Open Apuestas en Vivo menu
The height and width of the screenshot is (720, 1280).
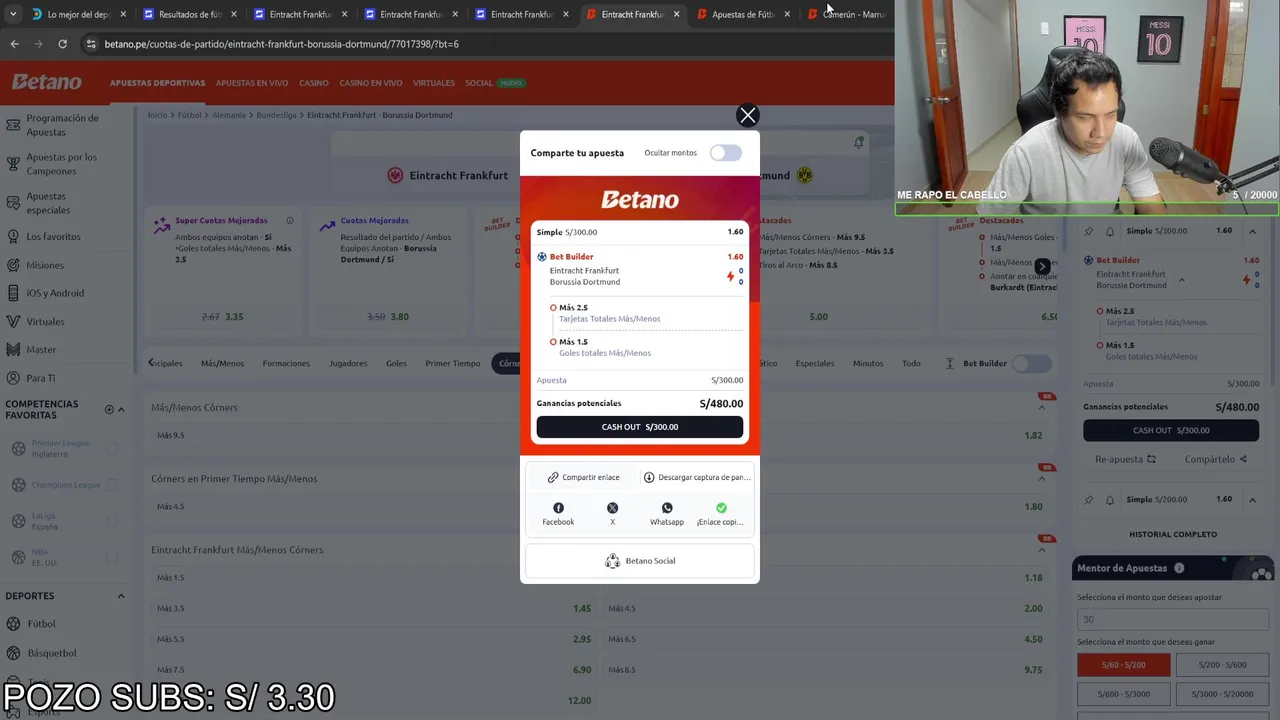[251, 83]
